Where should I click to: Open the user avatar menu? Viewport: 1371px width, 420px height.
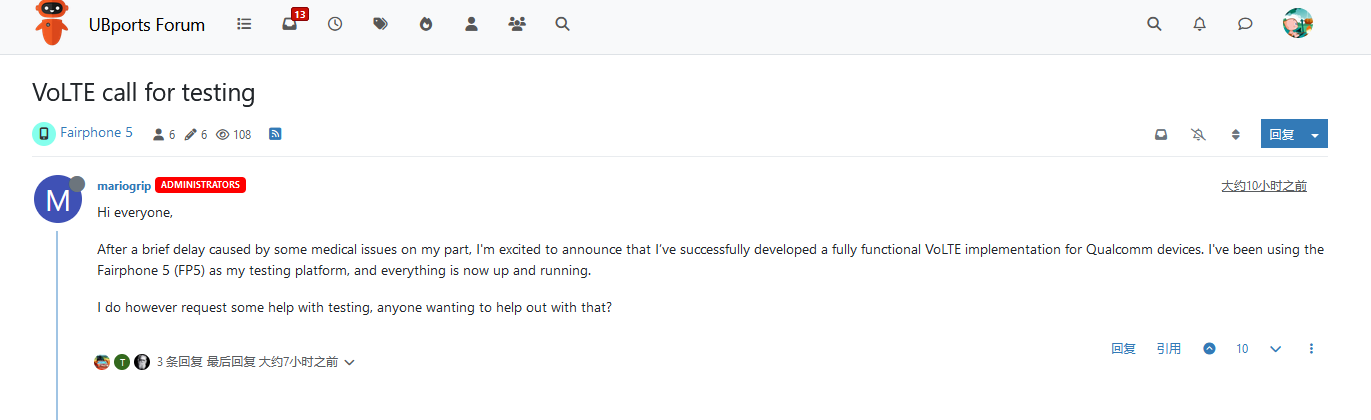pyautogui.click(x=1297, y=24)
